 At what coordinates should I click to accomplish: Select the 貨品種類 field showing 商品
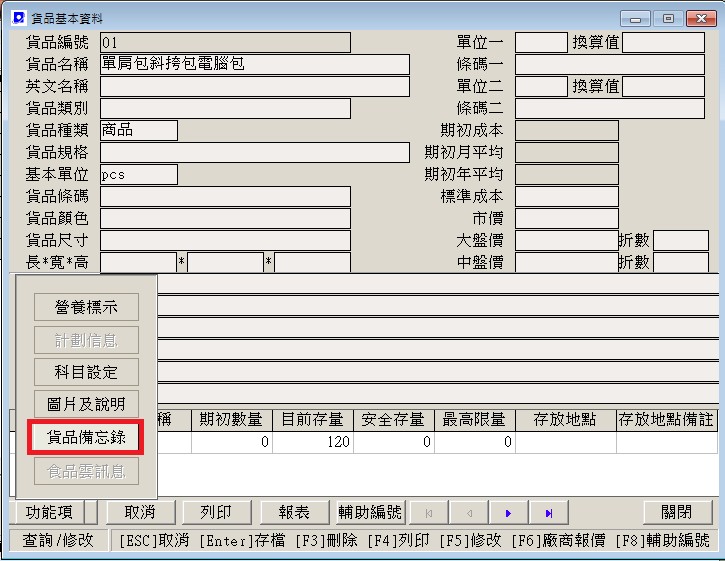coord(139,130)
